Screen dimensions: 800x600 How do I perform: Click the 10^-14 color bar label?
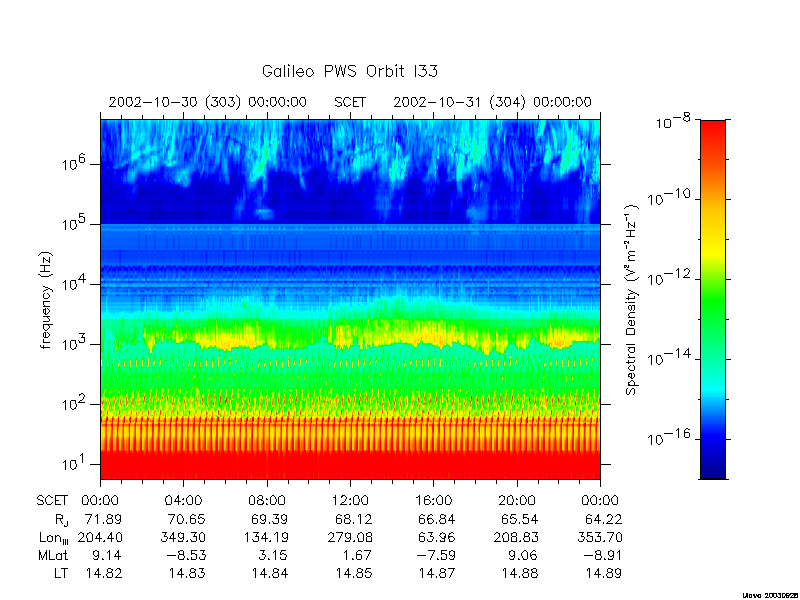[x=670, y=358]
